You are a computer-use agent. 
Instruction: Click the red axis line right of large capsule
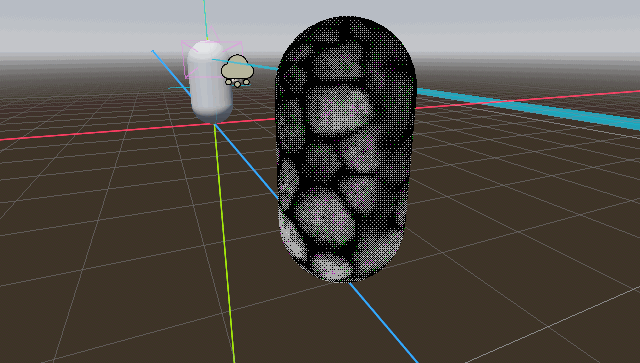click(527, 100)
